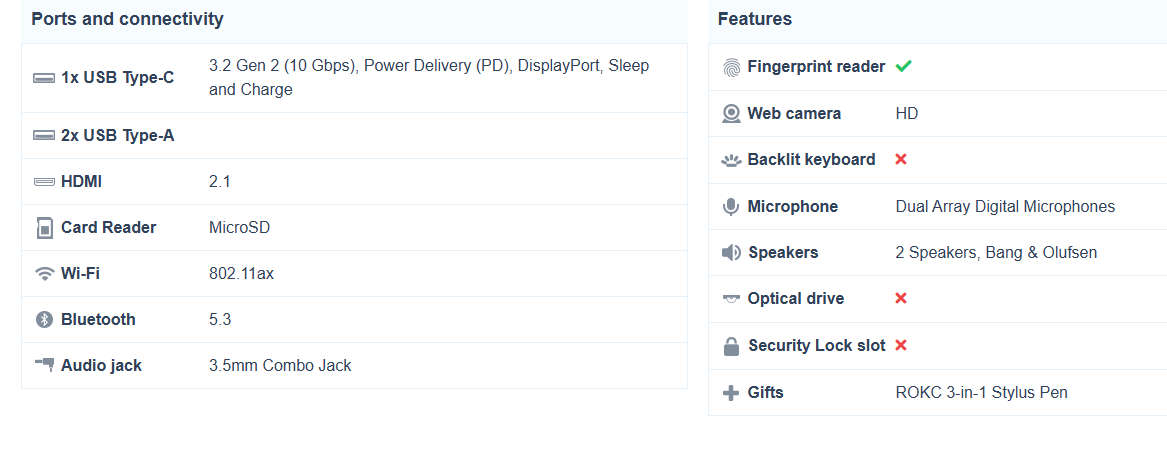Screen dimensions: 1167x449
Task: Click the Microphone icon
Action: click(732, 207)
